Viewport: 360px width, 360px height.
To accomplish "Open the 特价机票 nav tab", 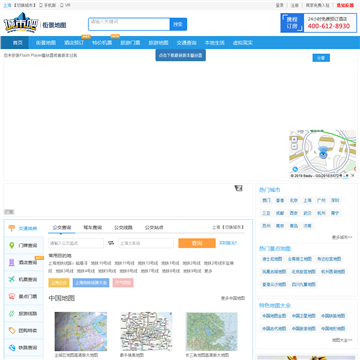I will (102, 43).
